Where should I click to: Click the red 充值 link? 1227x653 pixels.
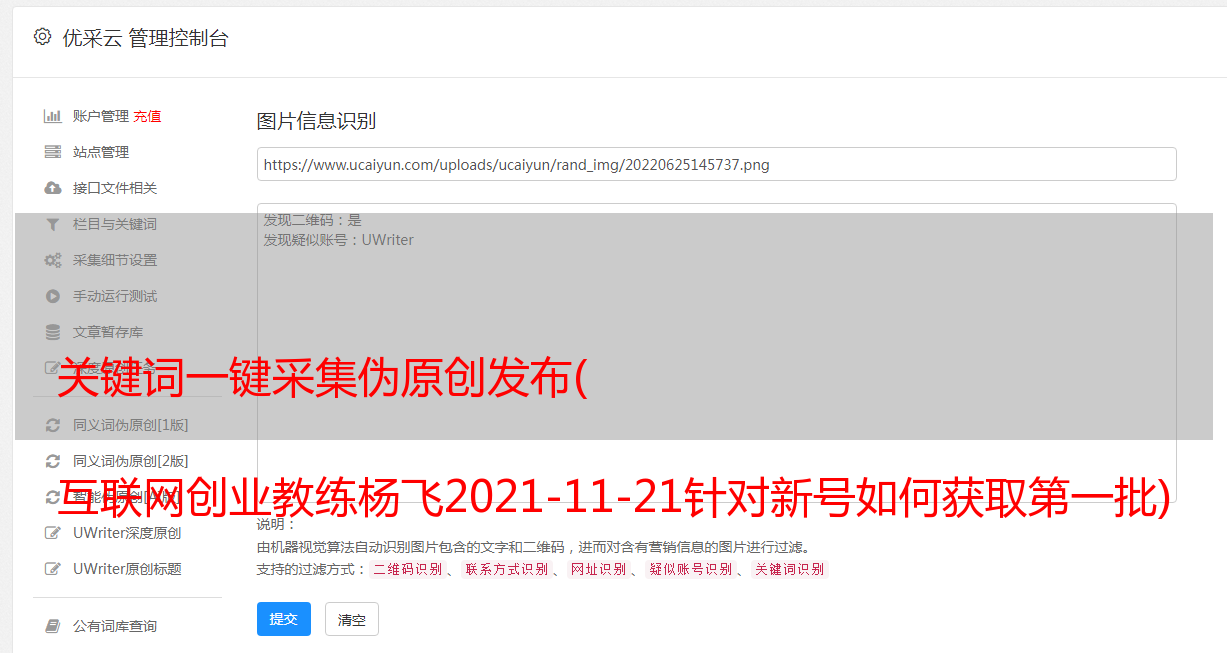click(x=147, y=116)
